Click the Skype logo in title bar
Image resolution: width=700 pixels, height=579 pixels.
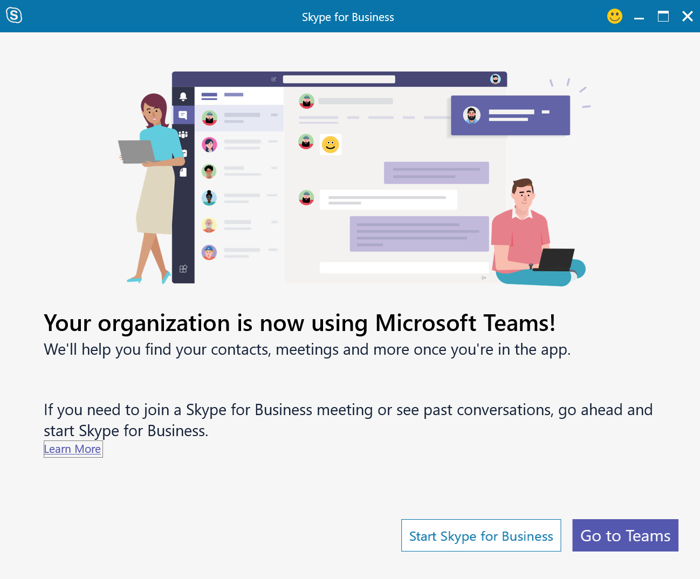pos(14,16)
